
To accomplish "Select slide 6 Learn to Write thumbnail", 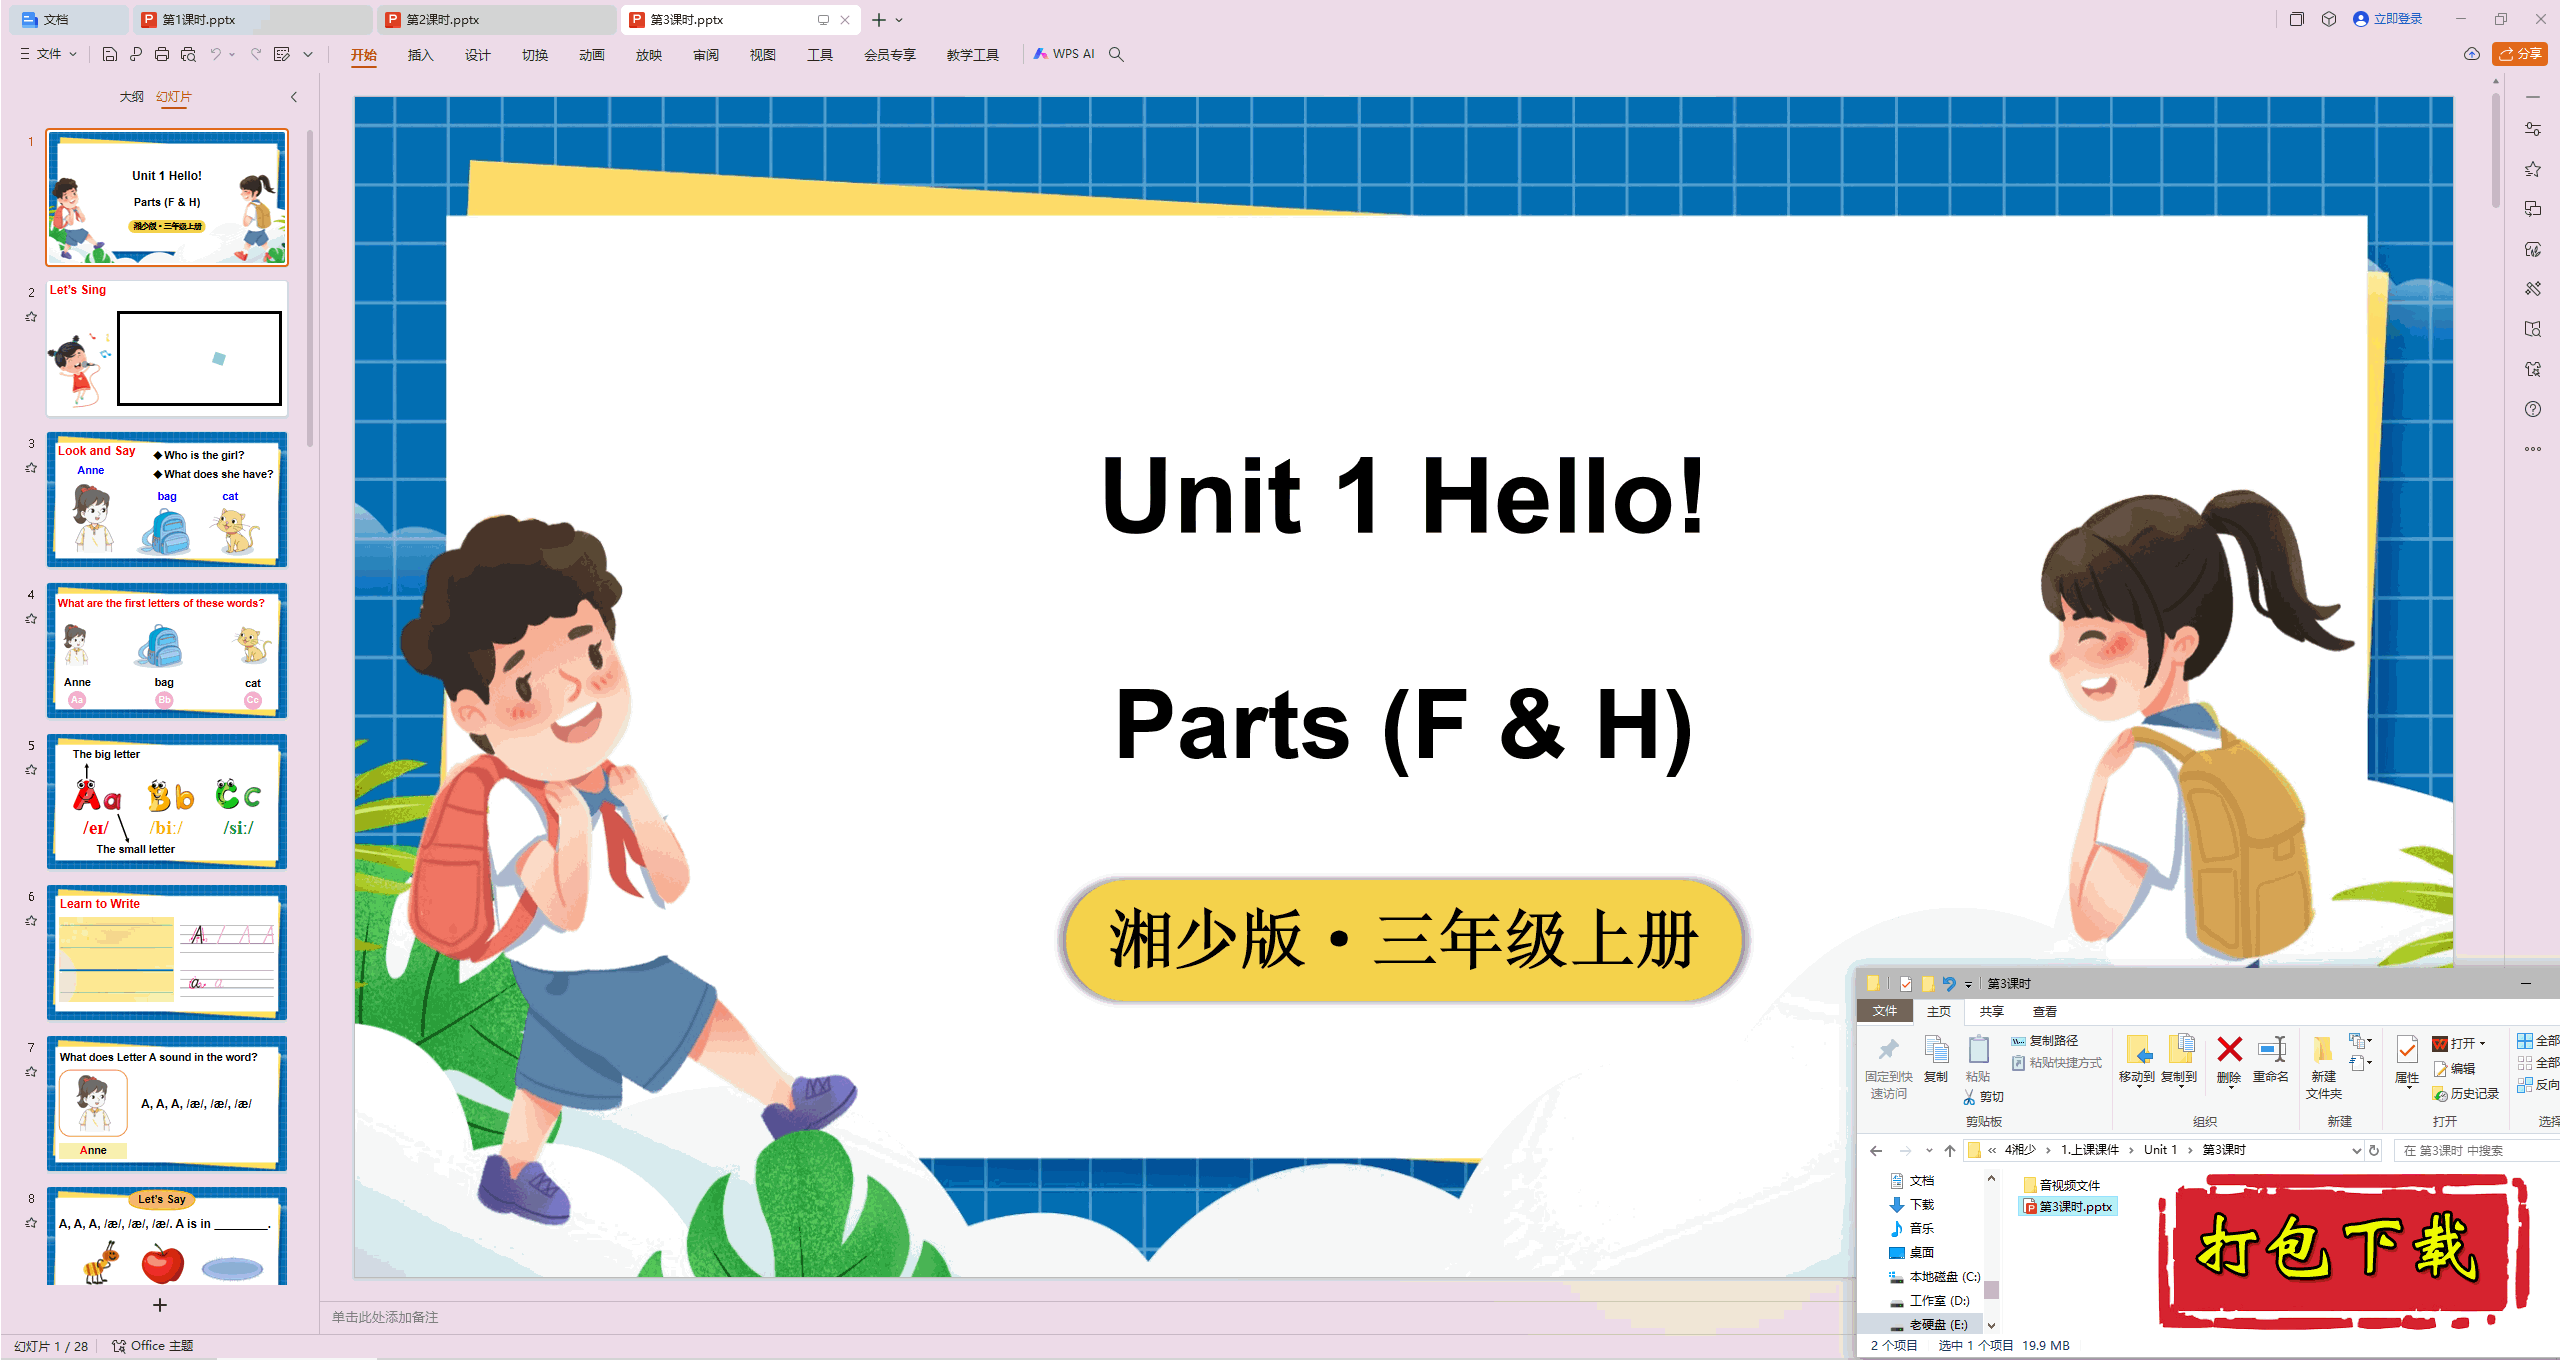I will click(x=167, y=953).
